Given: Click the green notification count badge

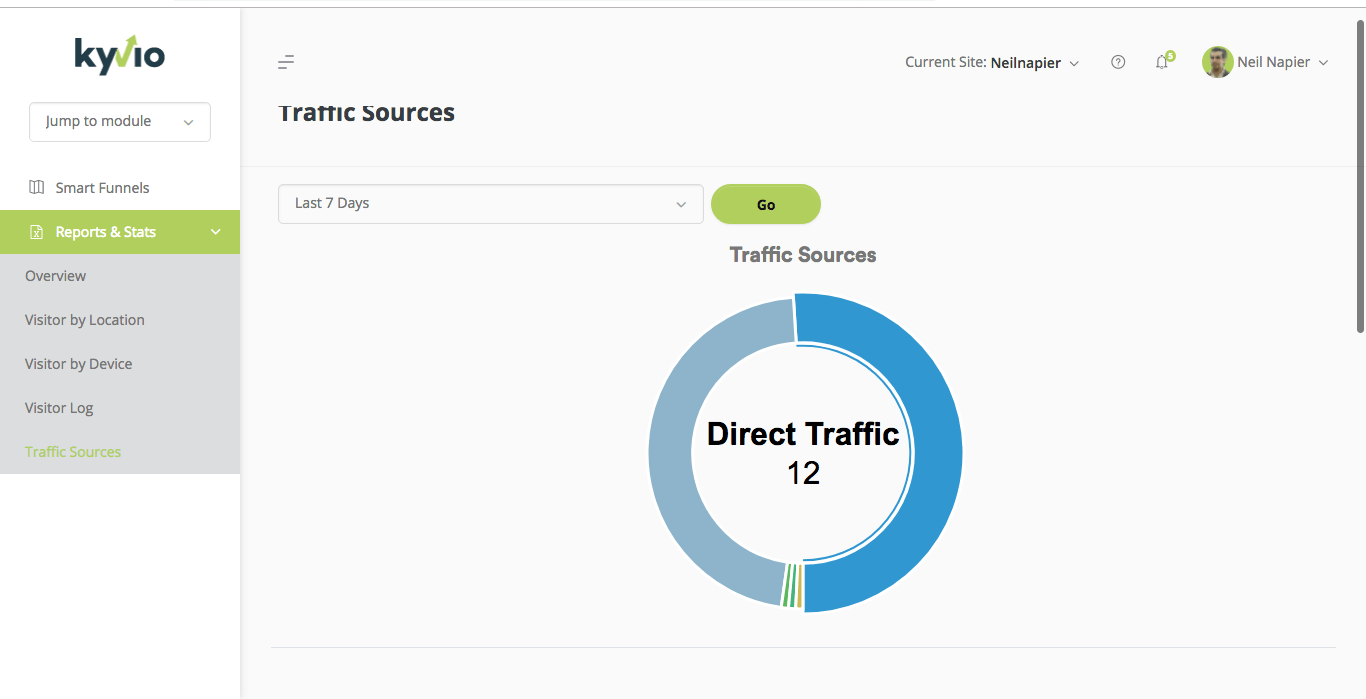Looking at the screenshot, I should pyautogui.click(x=1170, y=56).
